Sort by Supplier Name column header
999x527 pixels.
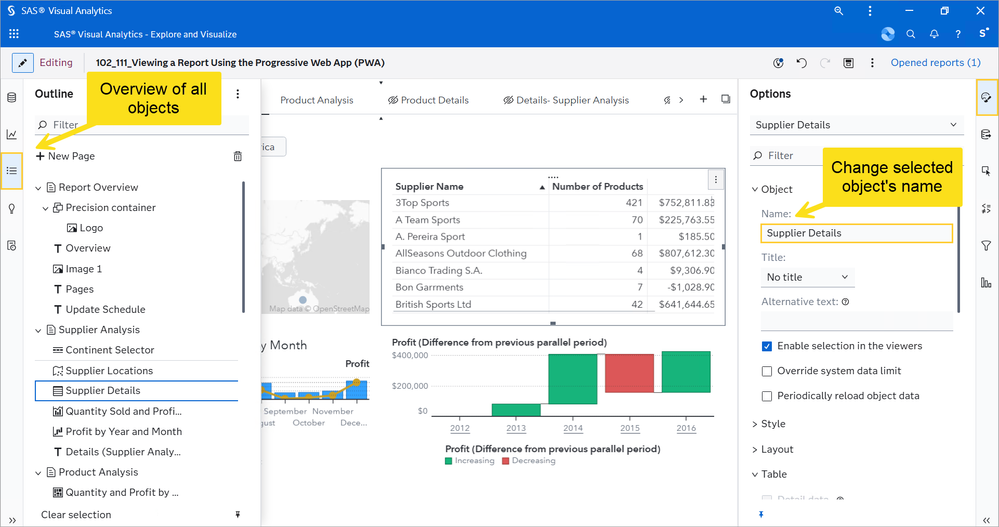click(x=429, y=186)
